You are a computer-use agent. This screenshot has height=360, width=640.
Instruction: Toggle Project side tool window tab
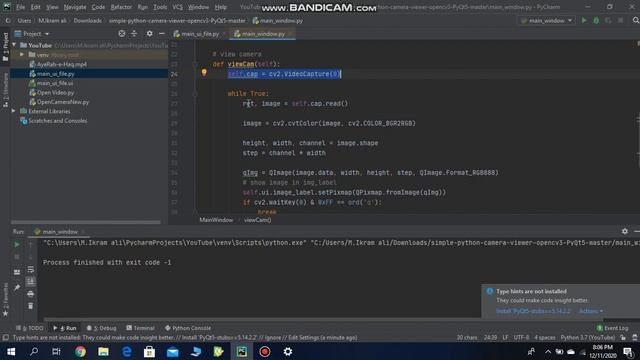(5, 46)
